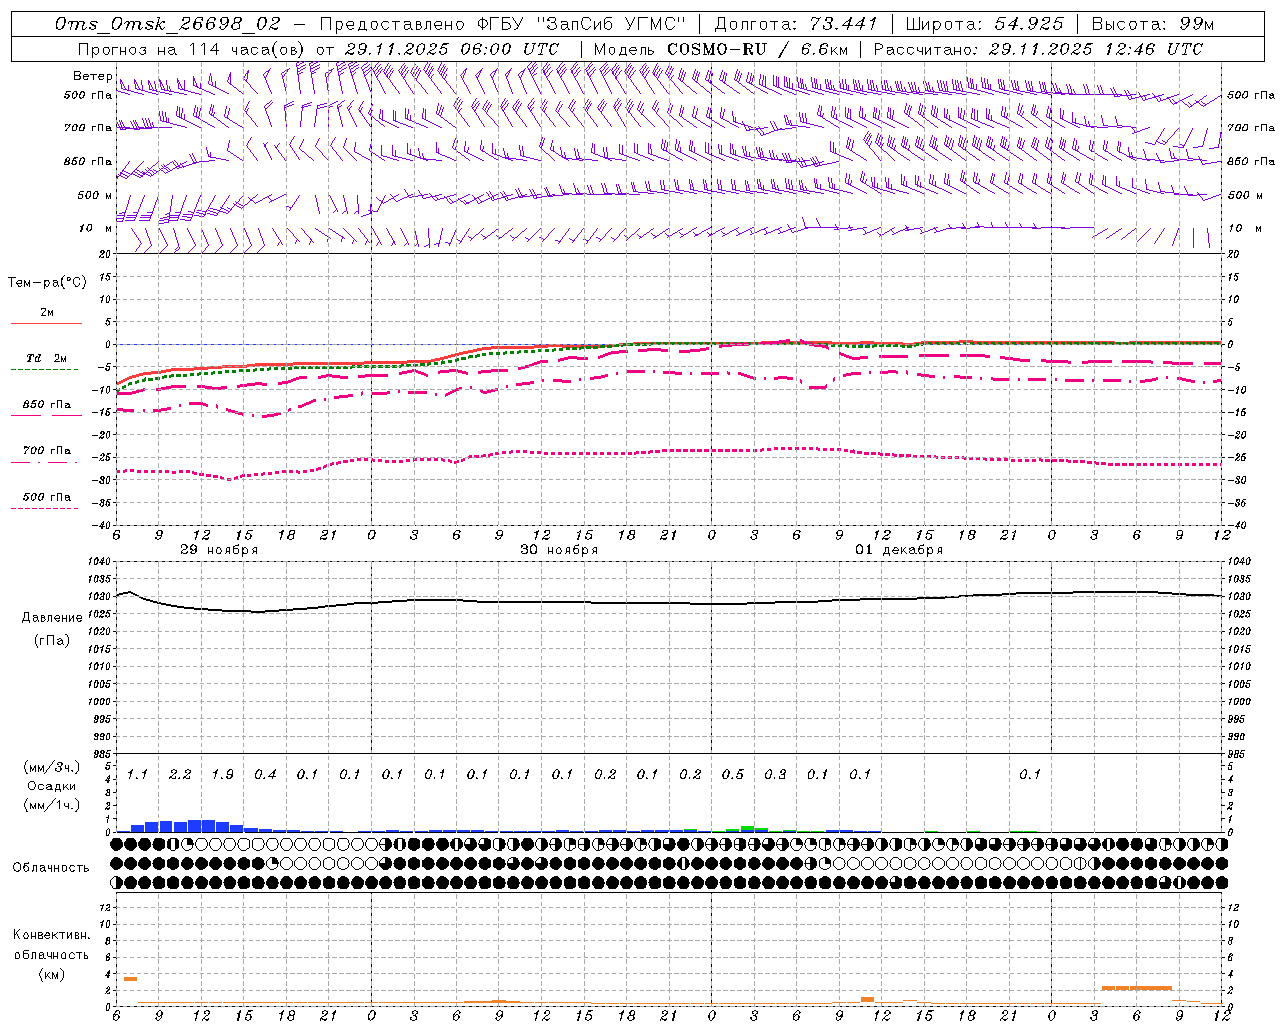Click the 3-hour precipitation value "1.1"
Viewport: 1280px width, 1024px height.
point(137,775)
